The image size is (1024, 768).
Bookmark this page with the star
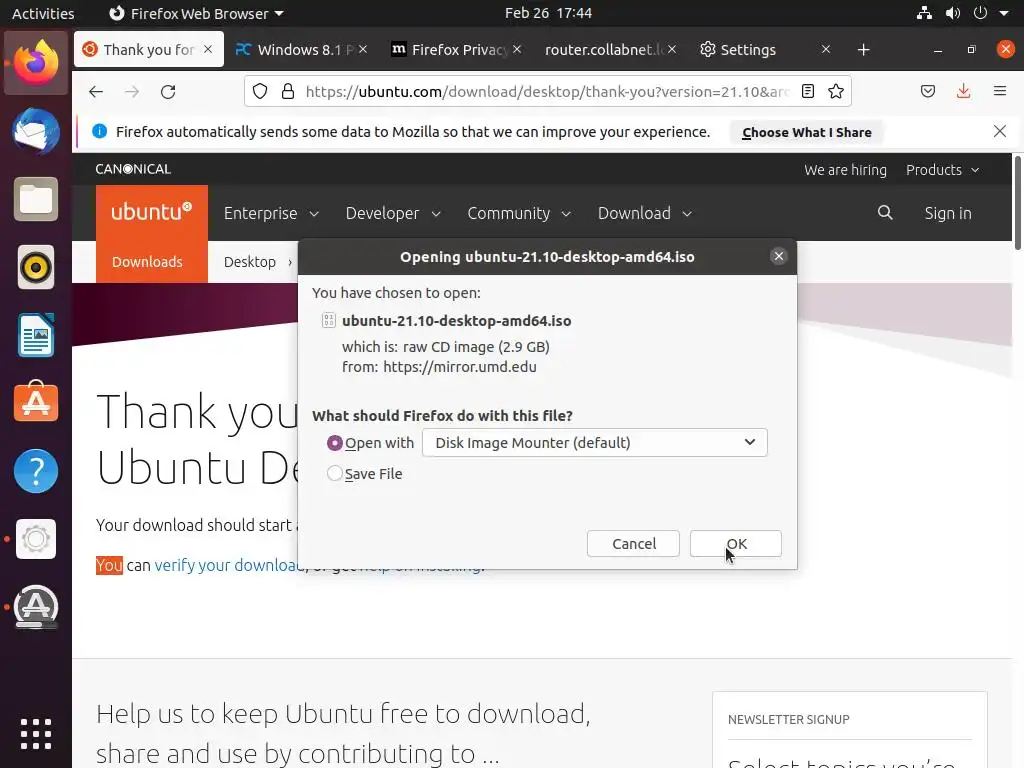click(836, 91)
